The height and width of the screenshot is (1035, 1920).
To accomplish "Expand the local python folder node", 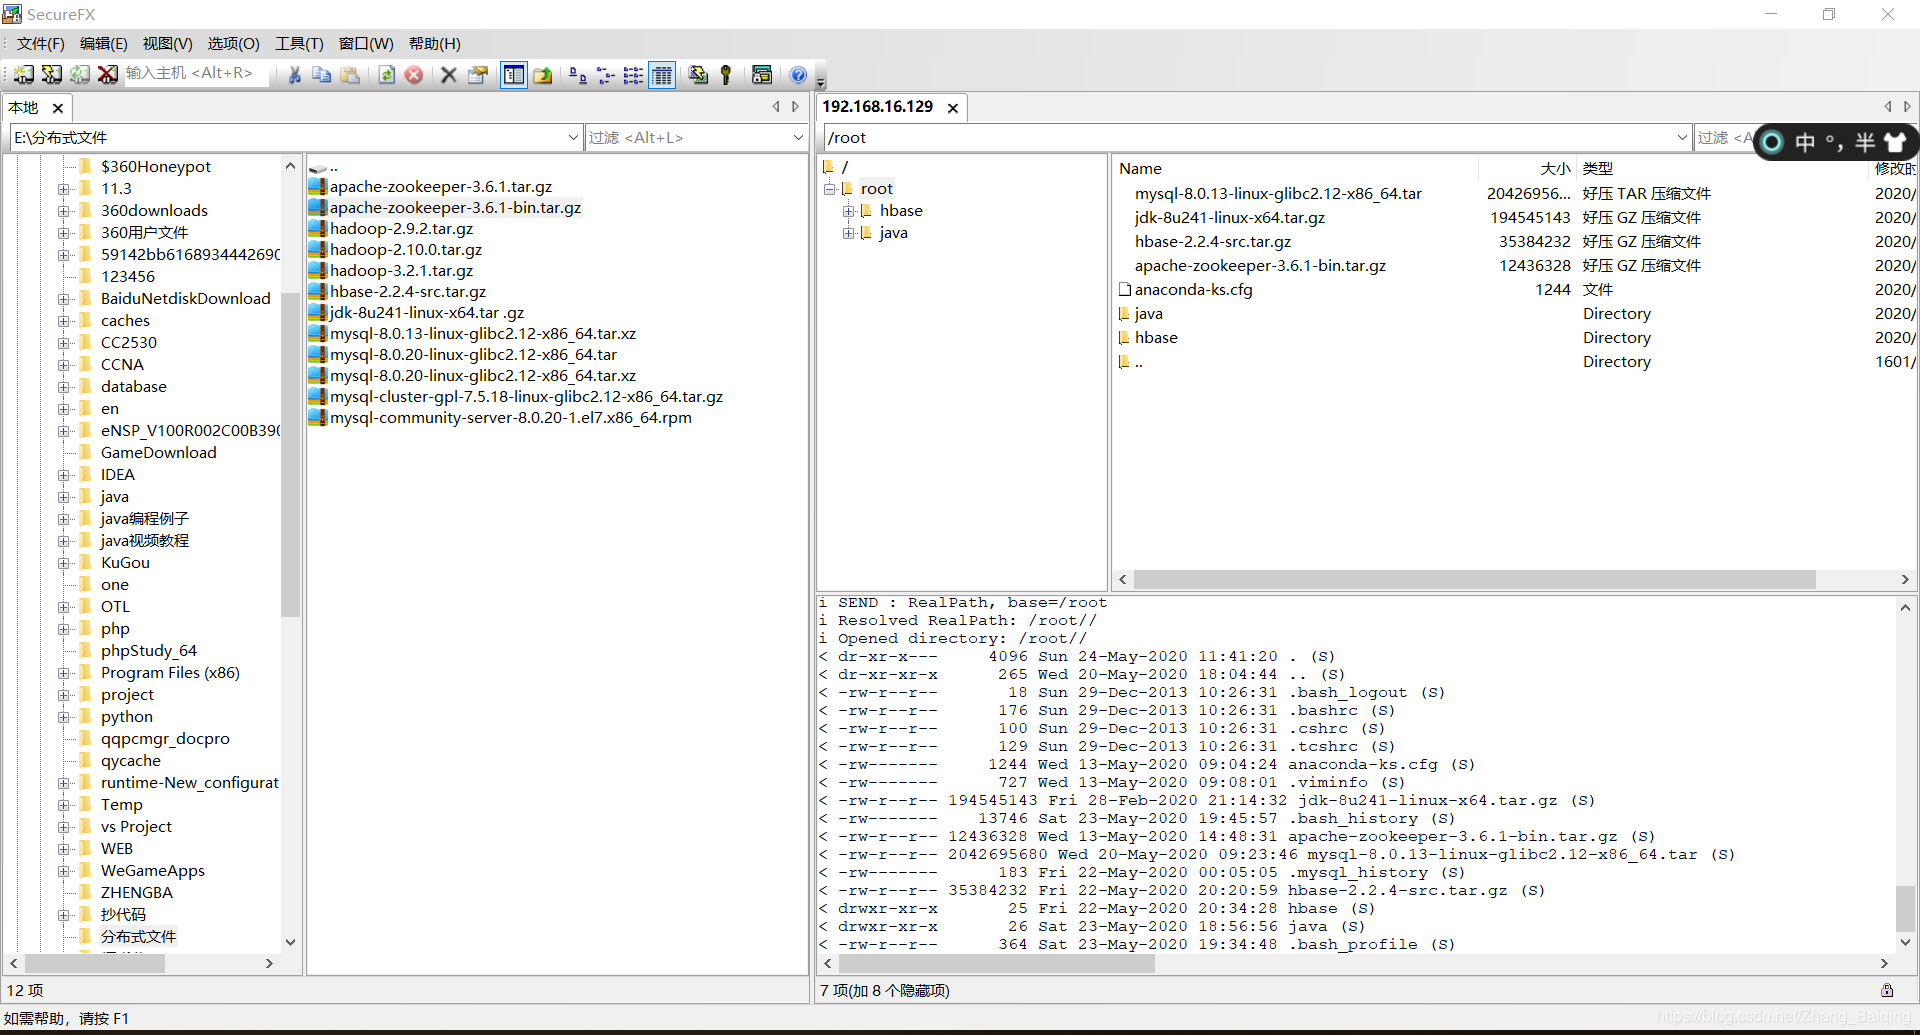I will coord(64,717).
